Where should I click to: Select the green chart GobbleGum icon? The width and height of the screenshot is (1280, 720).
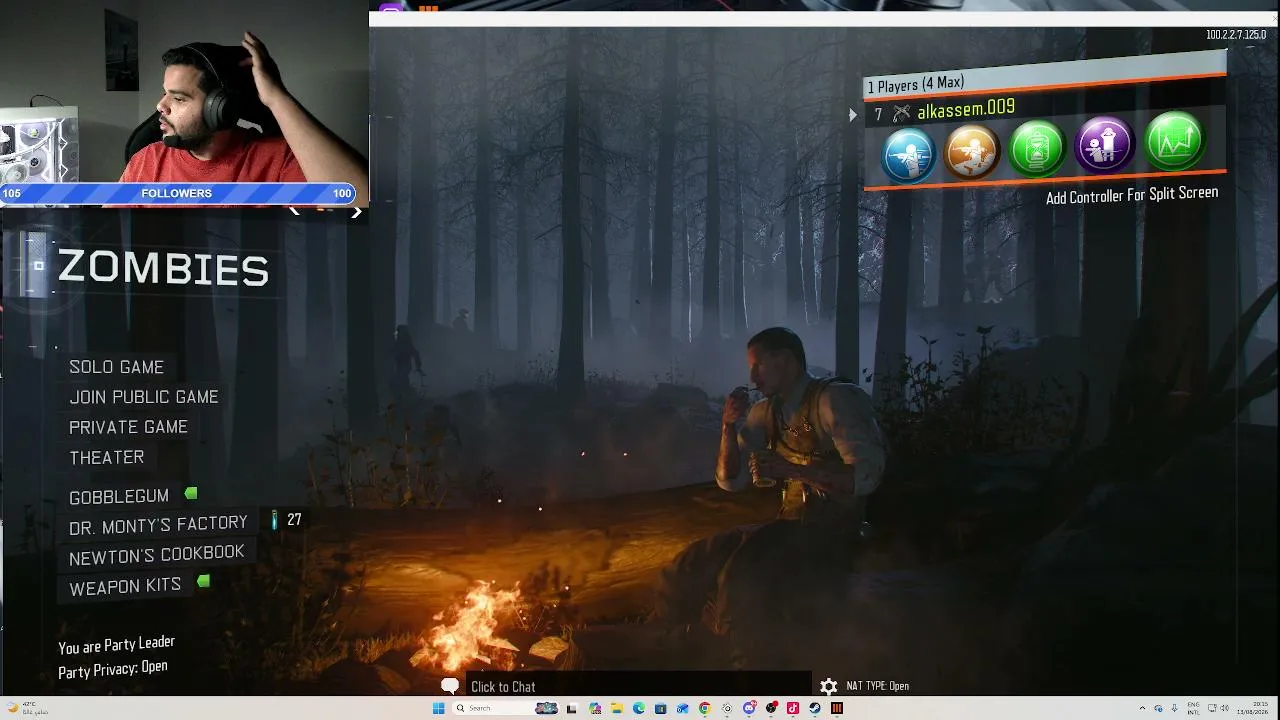coord(1174,140)
